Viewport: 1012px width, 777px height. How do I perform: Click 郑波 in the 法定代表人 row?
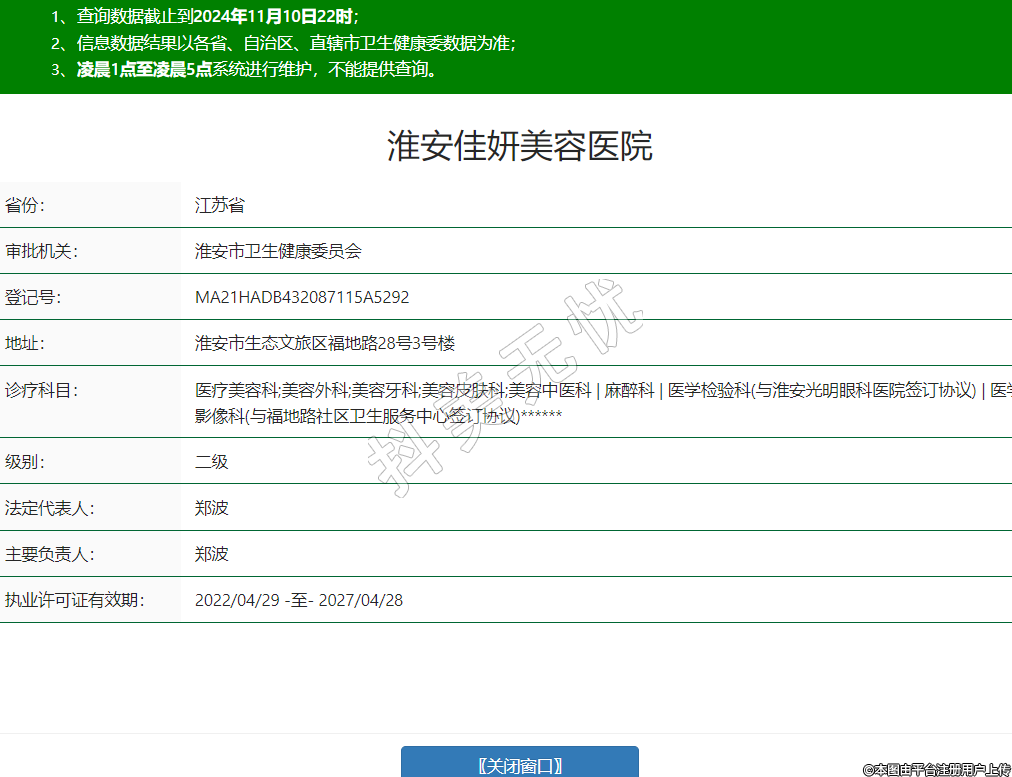(x=212, y=508)
